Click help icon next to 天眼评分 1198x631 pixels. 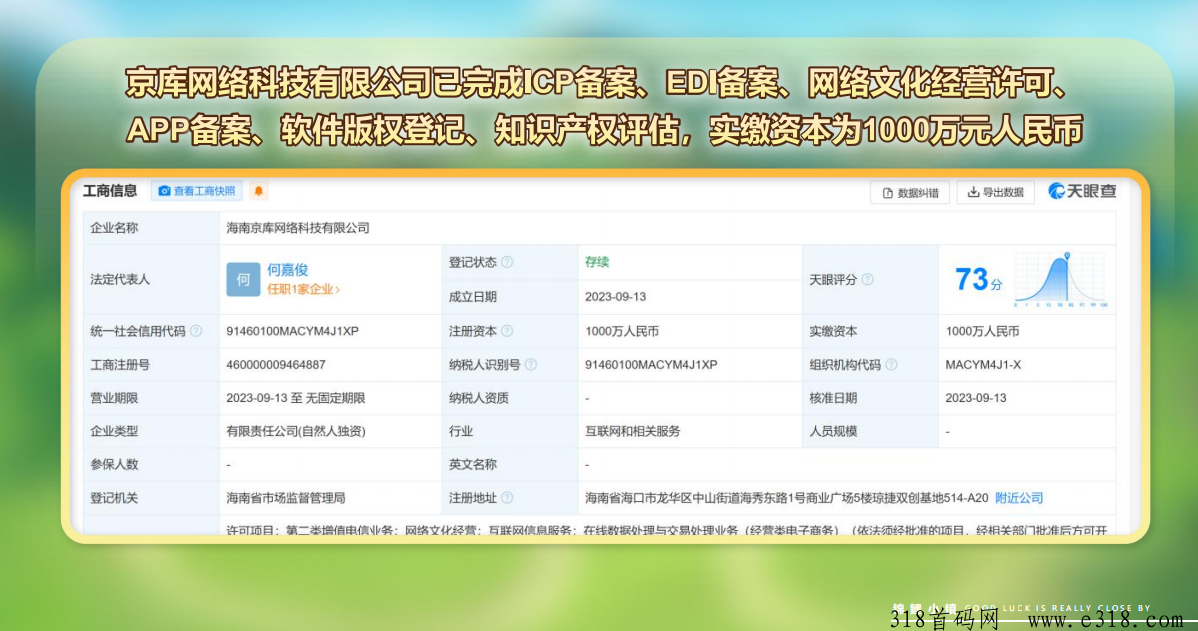(867, 280)
